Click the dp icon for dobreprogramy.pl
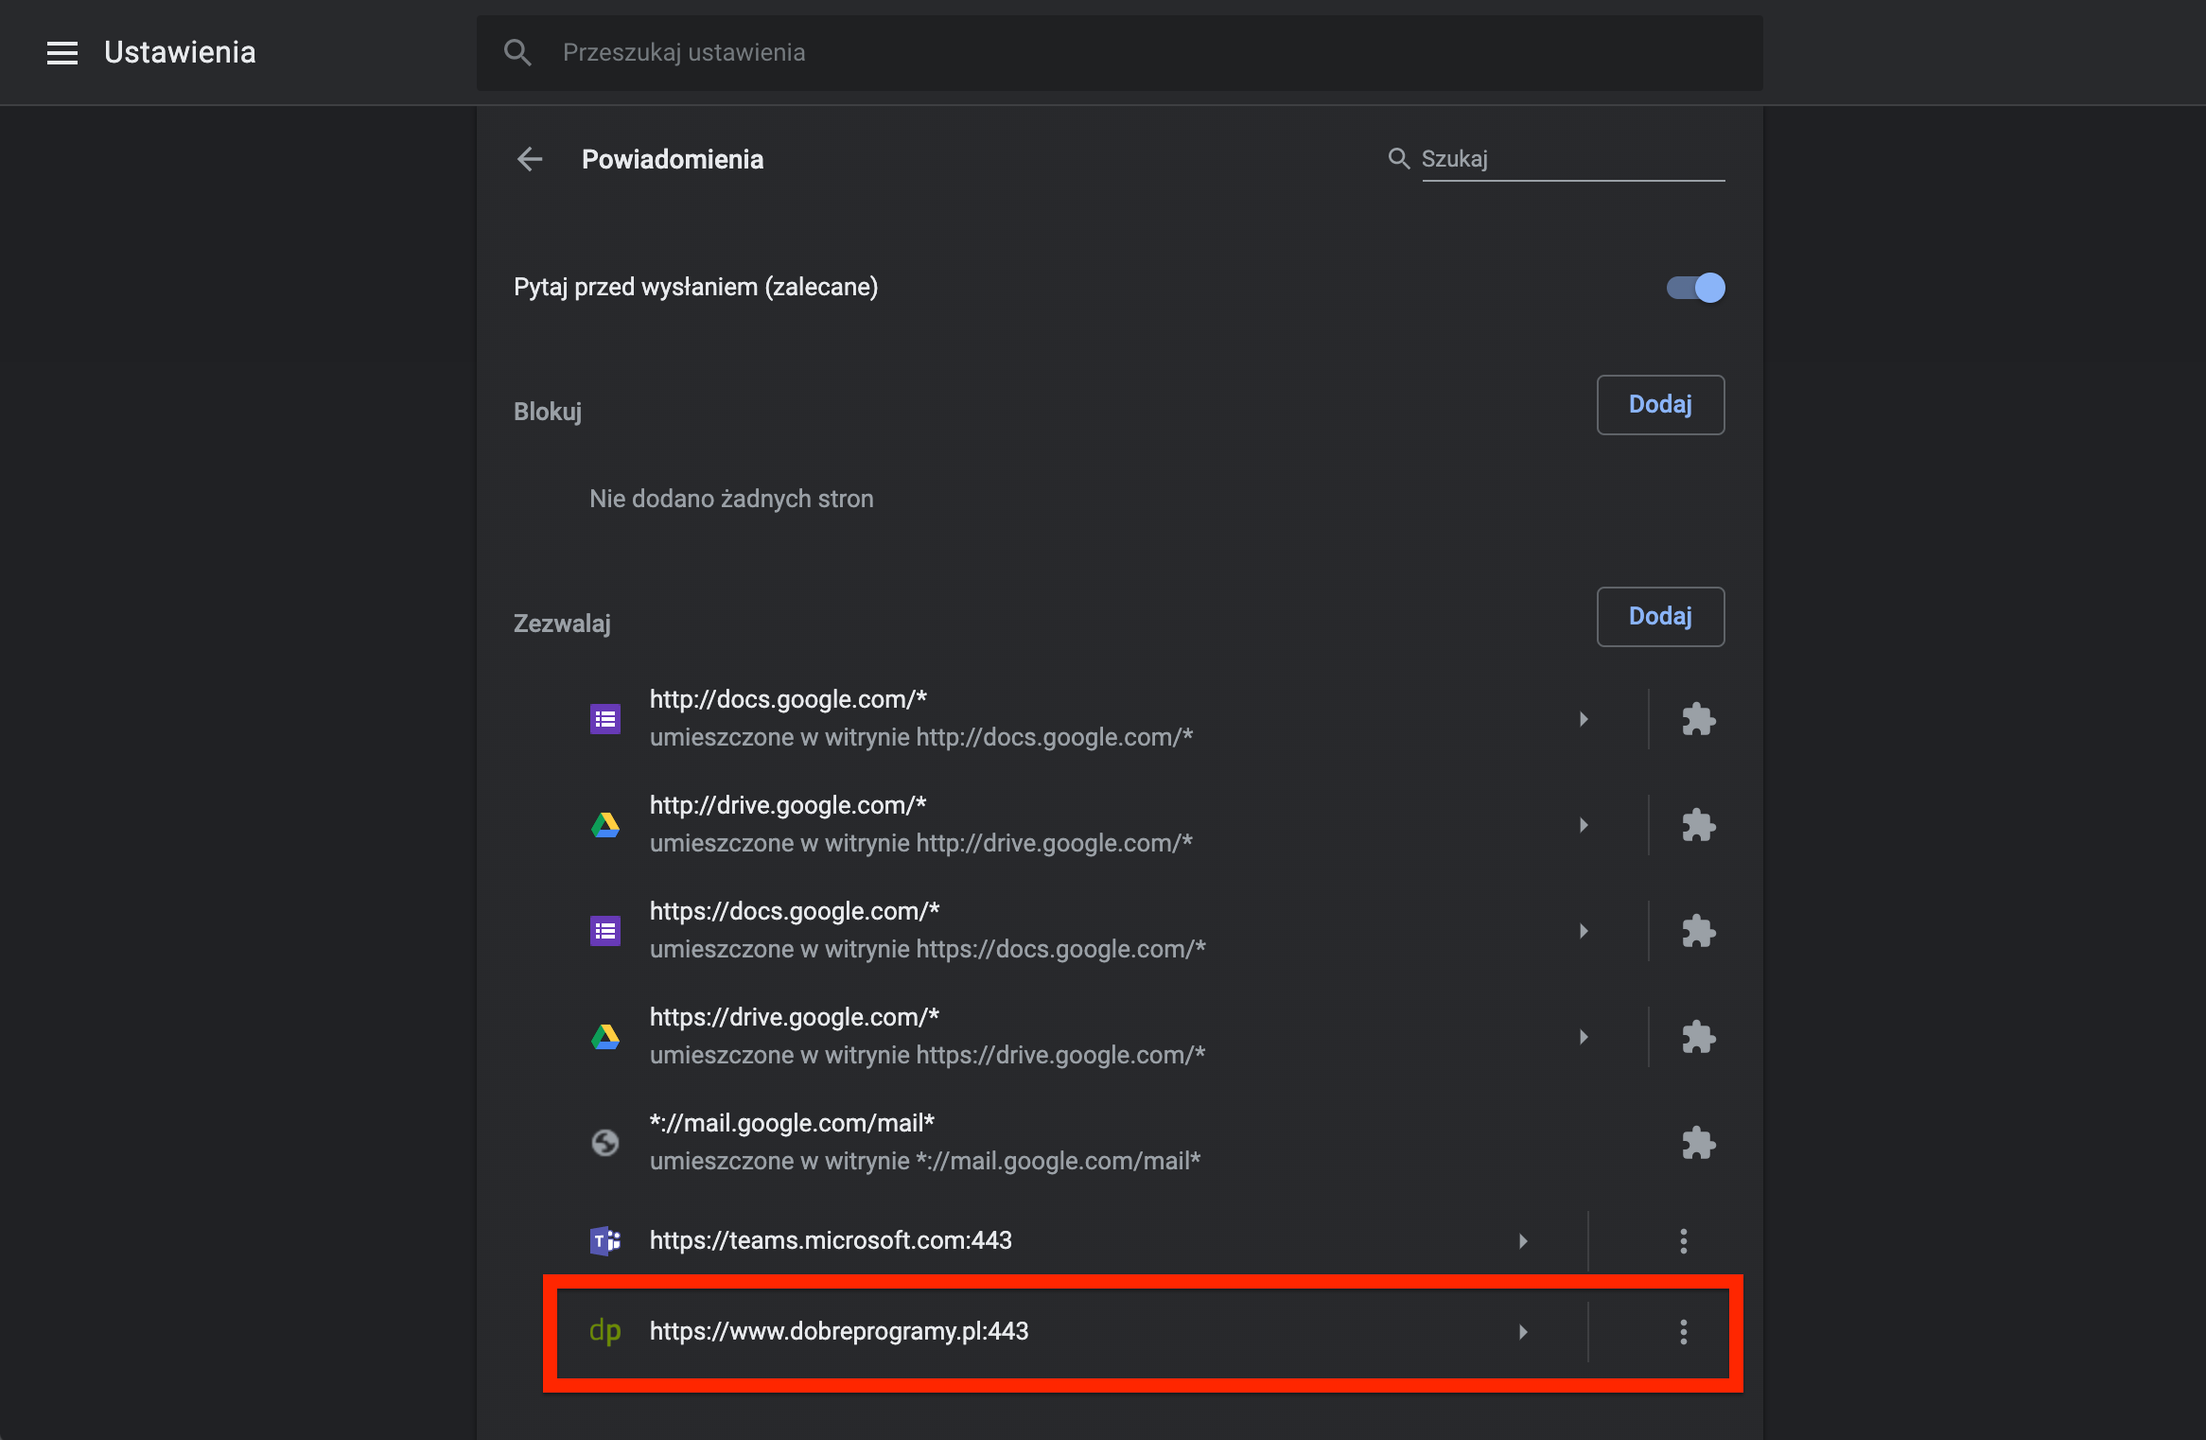 point(605,1331)
